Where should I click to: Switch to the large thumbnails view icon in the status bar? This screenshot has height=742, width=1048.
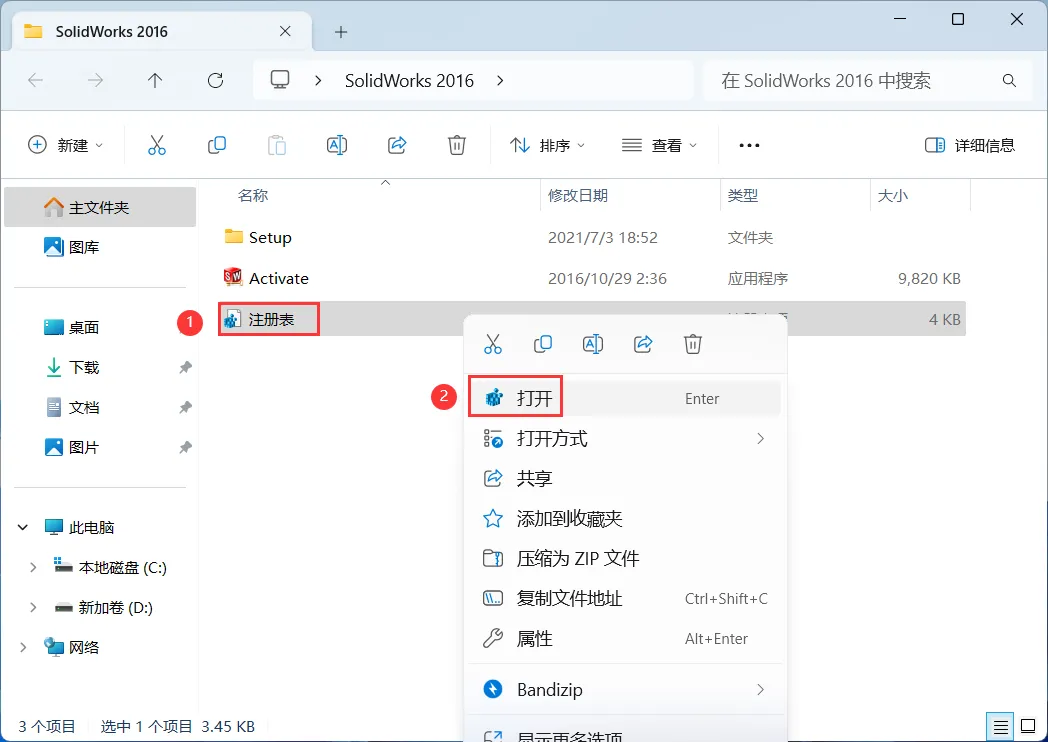(x=1028, y=727)
